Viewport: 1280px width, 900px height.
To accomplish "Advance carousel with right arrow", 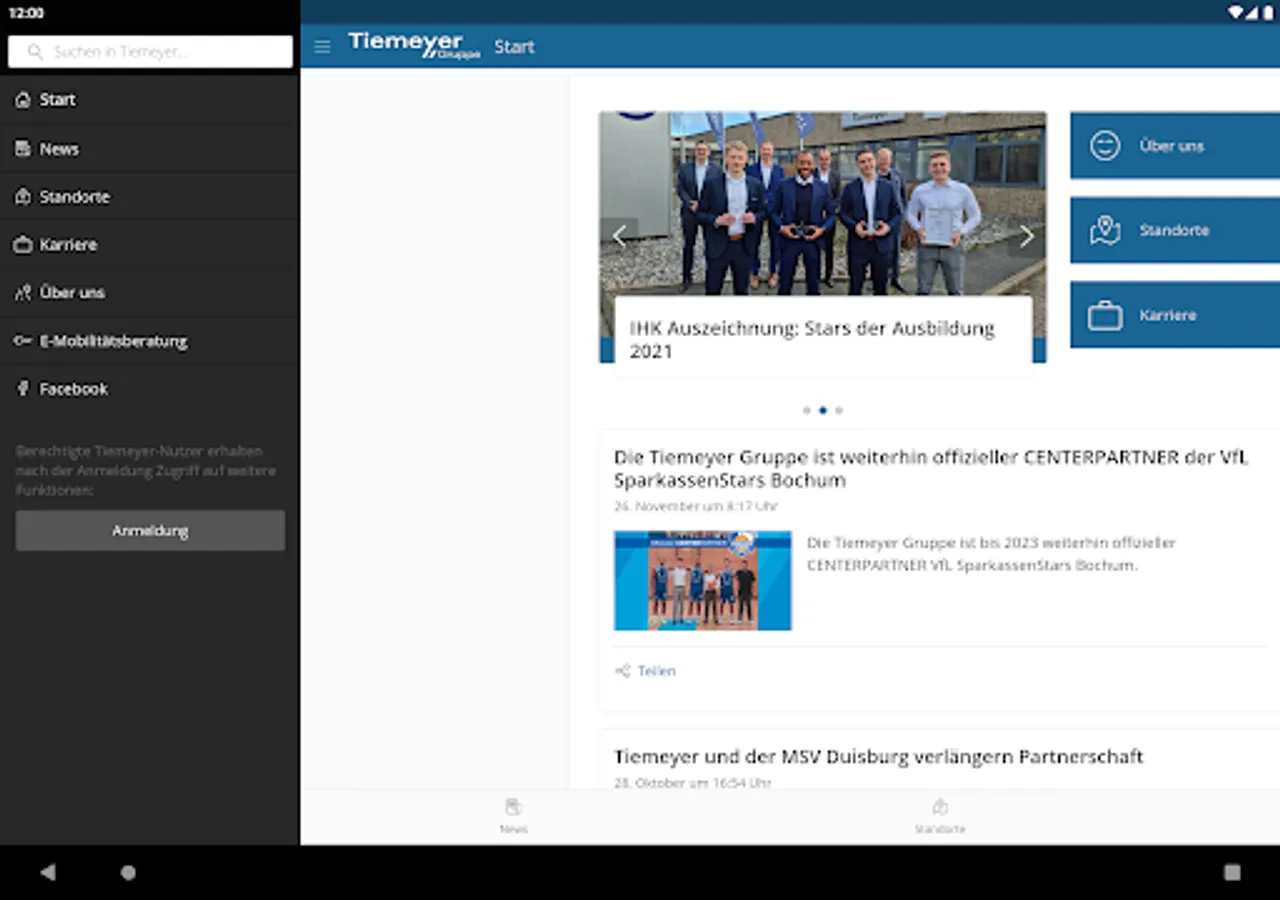I will point(1027,236).
